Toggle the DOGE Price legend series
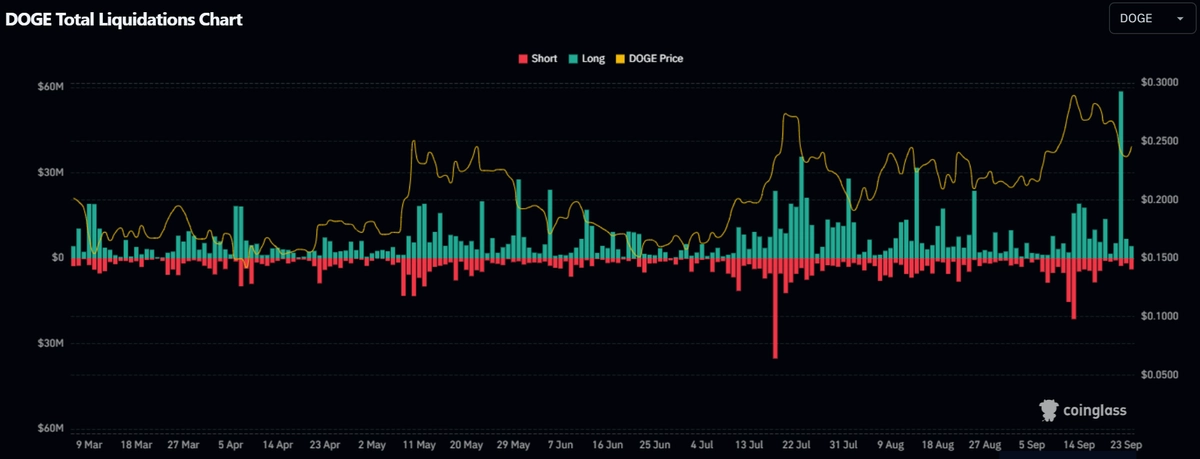 tap(649, 59)
